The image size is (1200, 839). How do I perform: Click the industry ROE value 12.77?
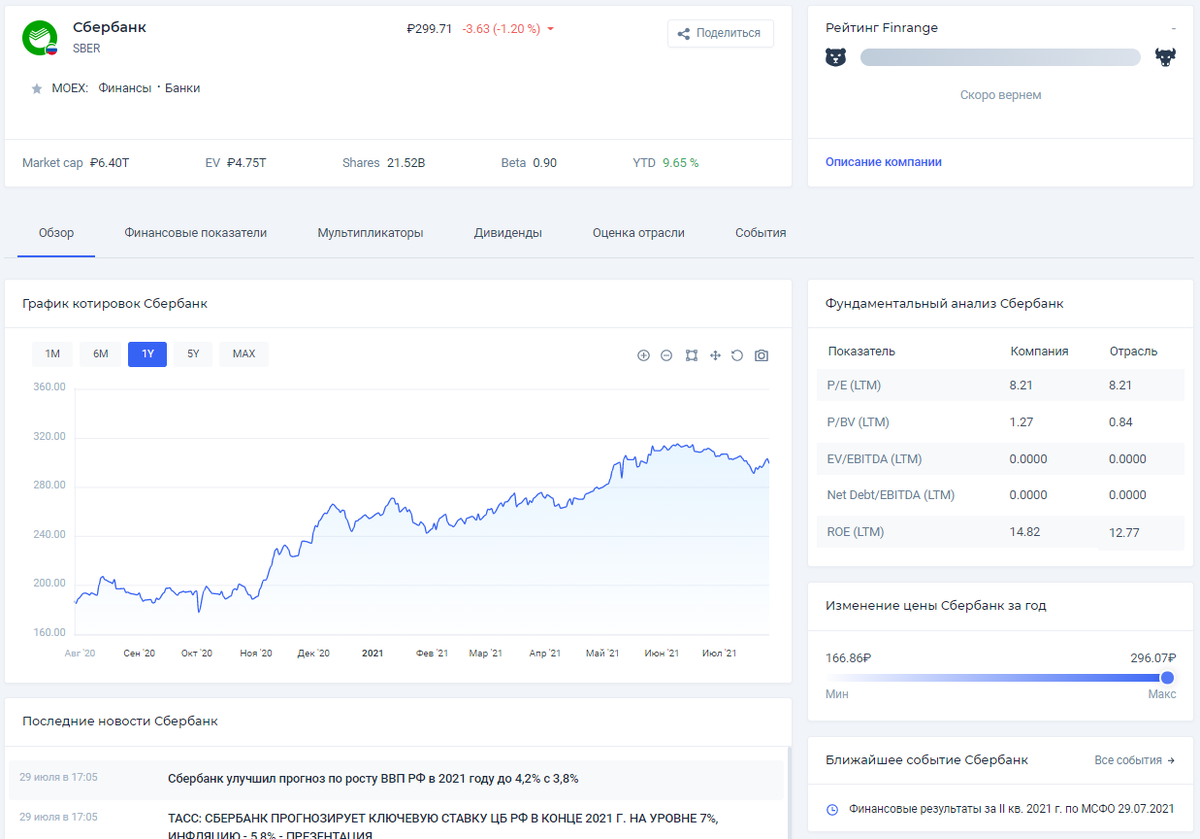(x=1124, y=533)
